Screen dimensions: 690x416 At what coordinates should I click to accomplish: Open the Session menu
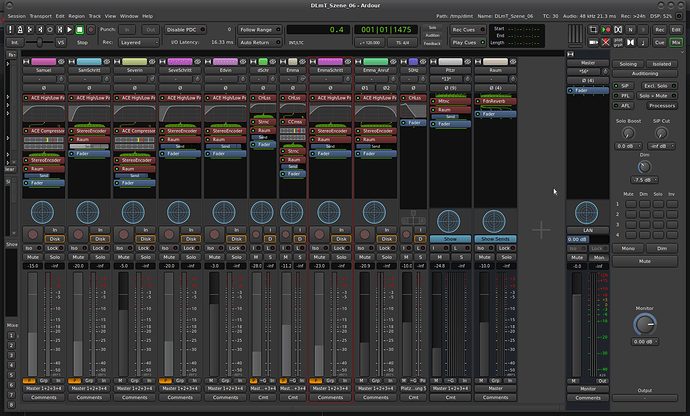coord(16,17)
